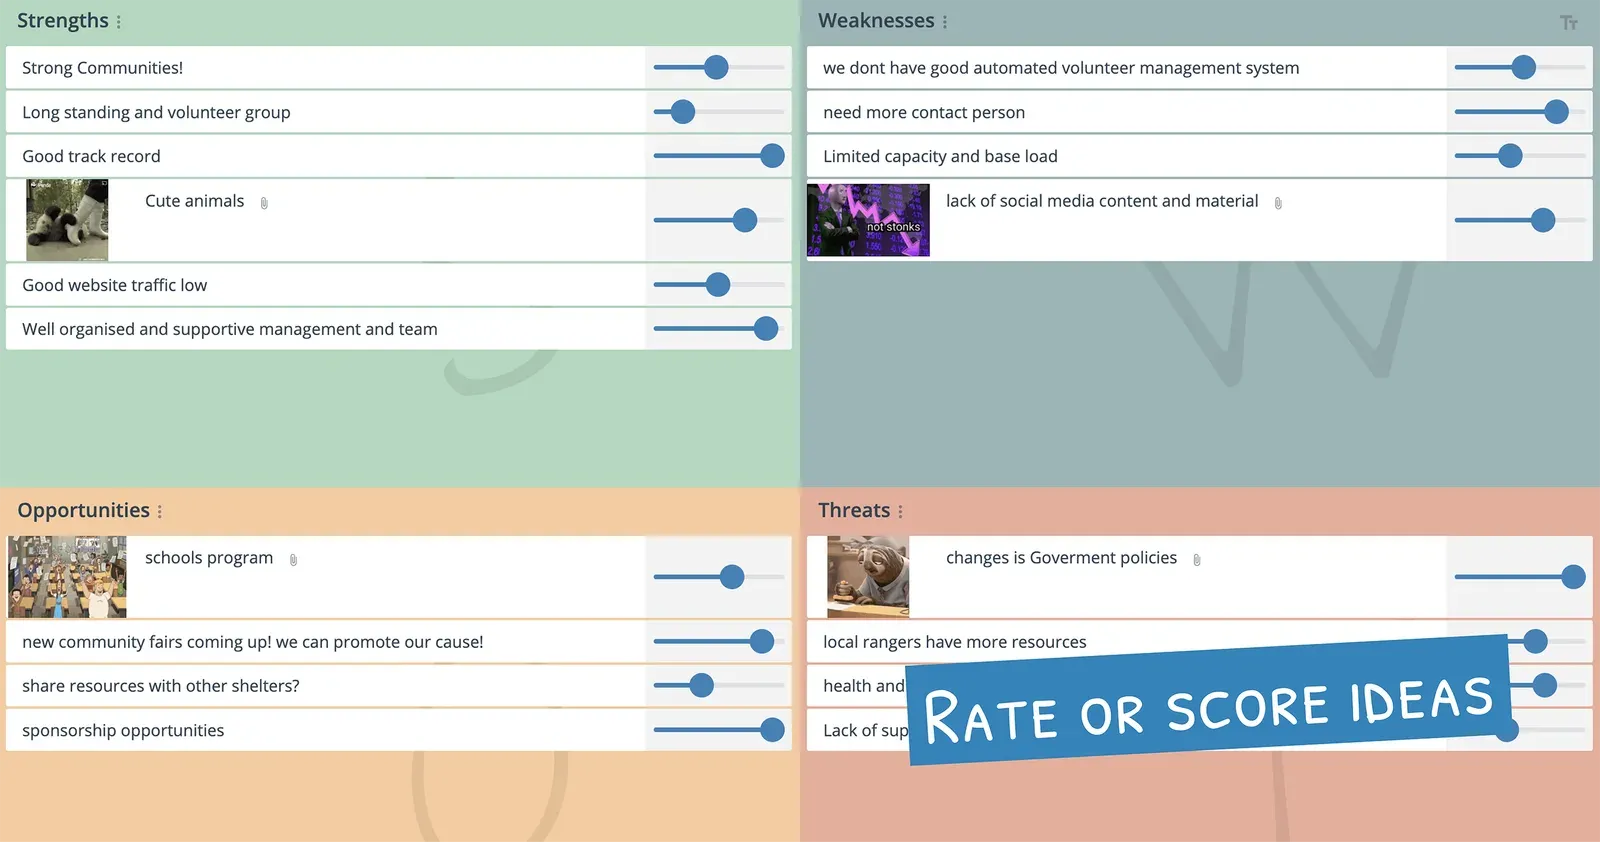Viewport: 1600px width, 842px height.
Task: Click paperclip next to social media content card
Action: tap(1278, 203)
